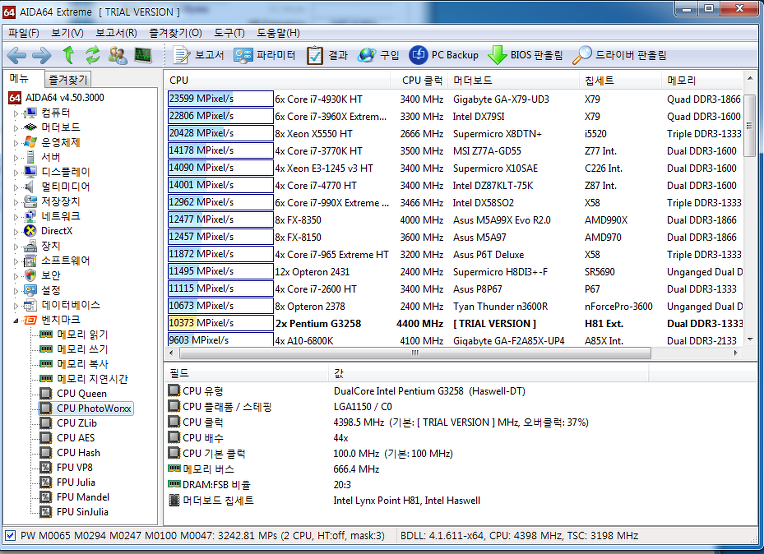
Task: Select the 23599 MPixel/s Core i7-4930K row
Action: (x=456, y=99)
